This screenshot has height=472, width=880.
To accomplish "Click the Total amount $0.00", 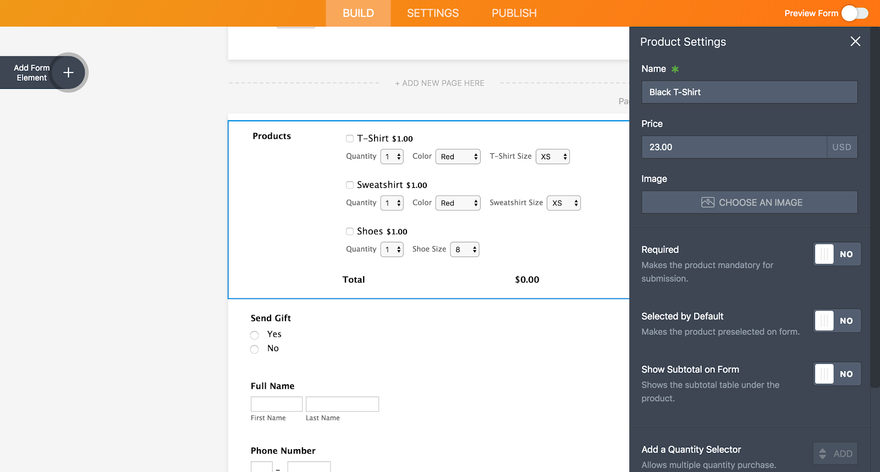I will [527, 279].
